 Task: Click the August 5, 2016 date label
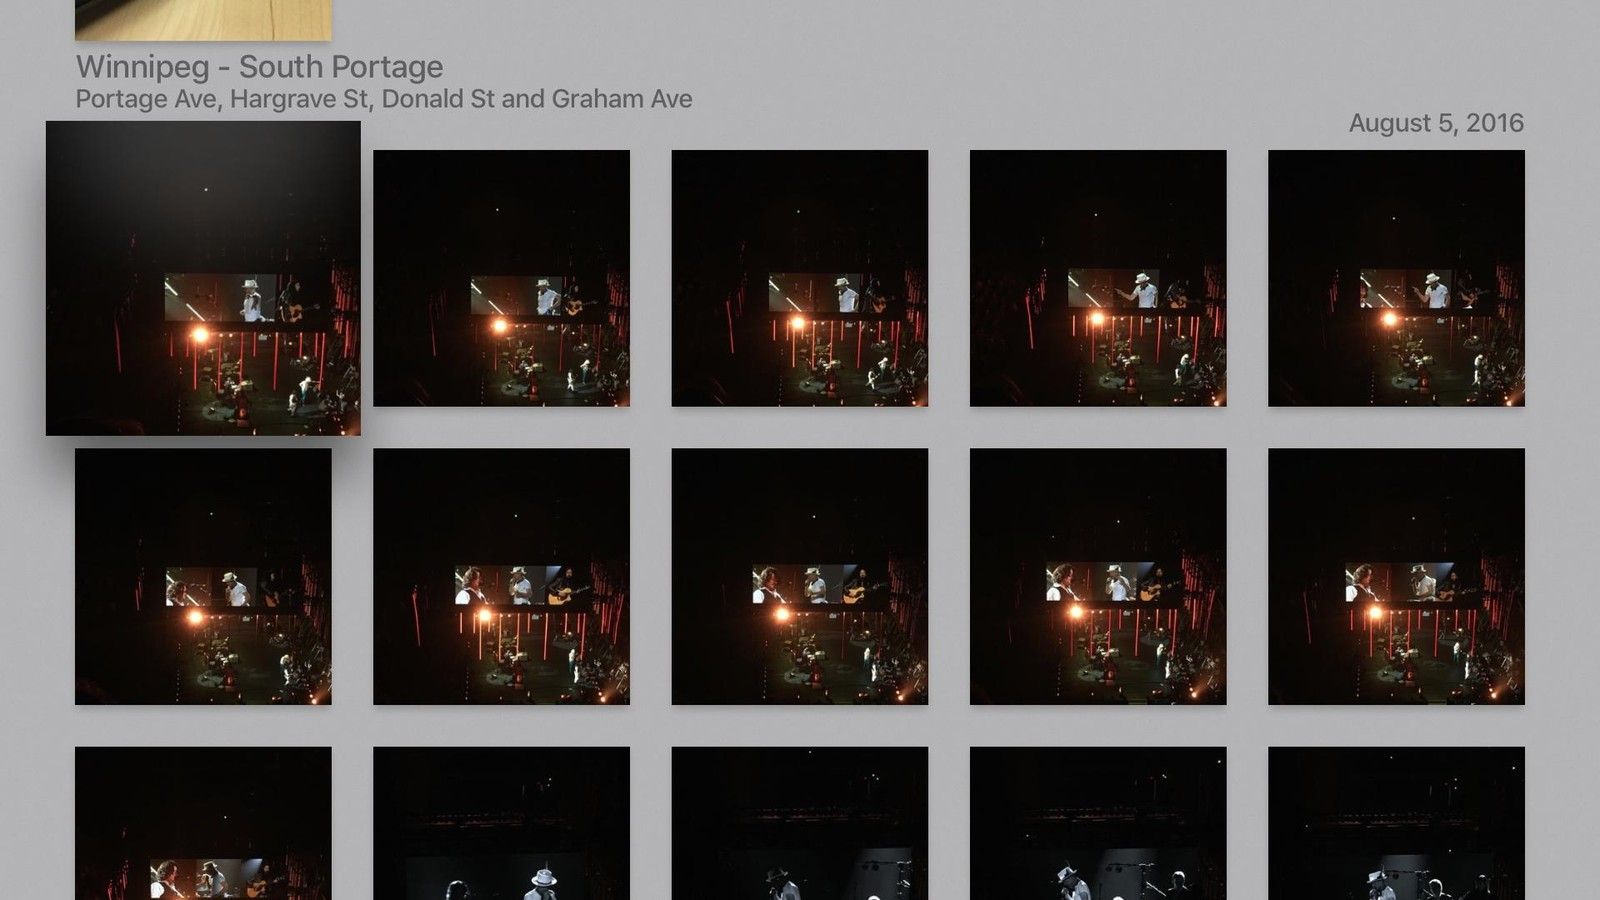1435,123
